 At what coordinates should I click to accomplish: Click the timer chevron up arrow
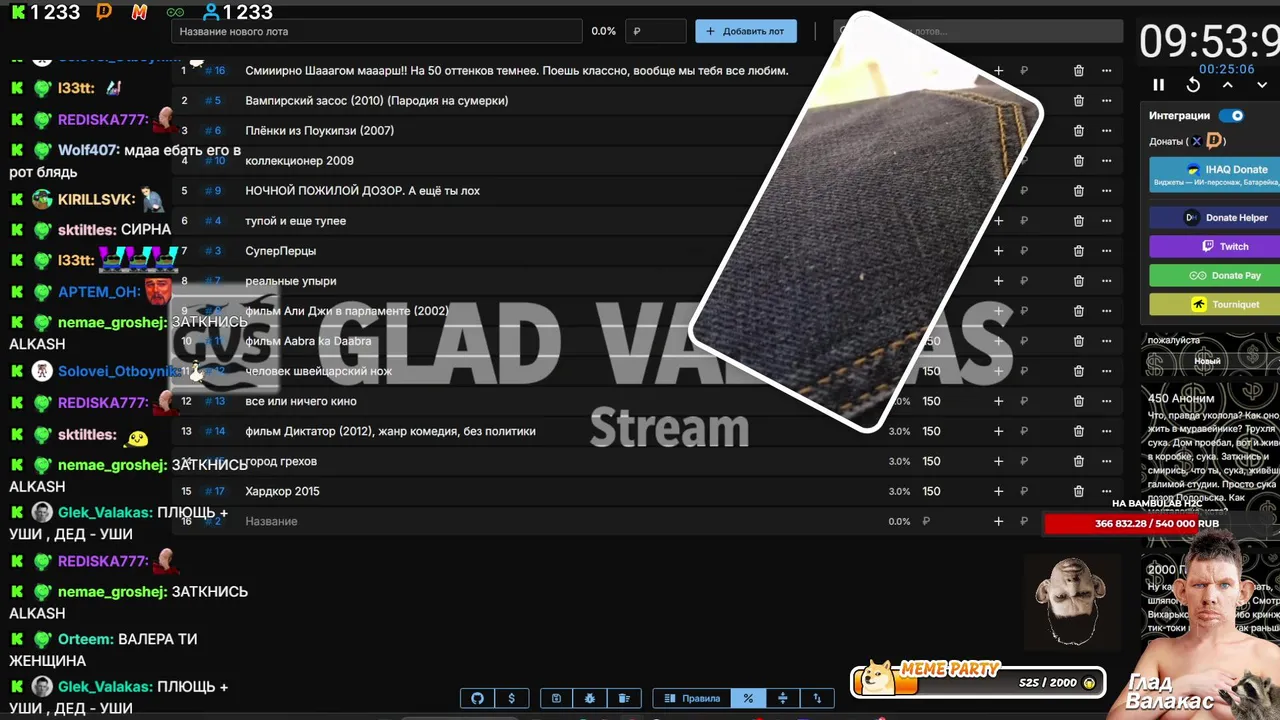tap(1227, 85)
